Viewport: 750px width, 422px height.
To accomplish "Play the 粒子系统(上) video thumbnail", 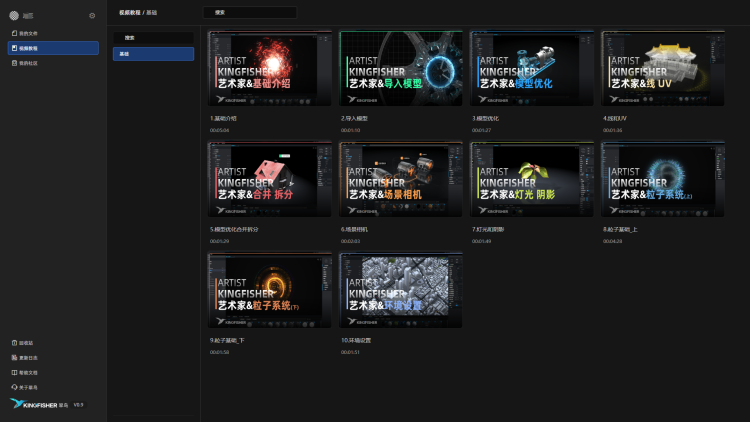I will point(663,179).
